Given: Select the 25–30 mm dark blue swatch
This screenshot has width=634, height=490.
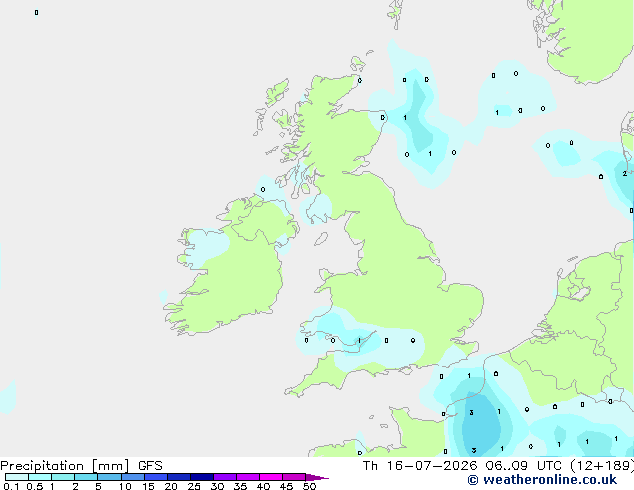Looking at the screenshot, I should 202,477.
